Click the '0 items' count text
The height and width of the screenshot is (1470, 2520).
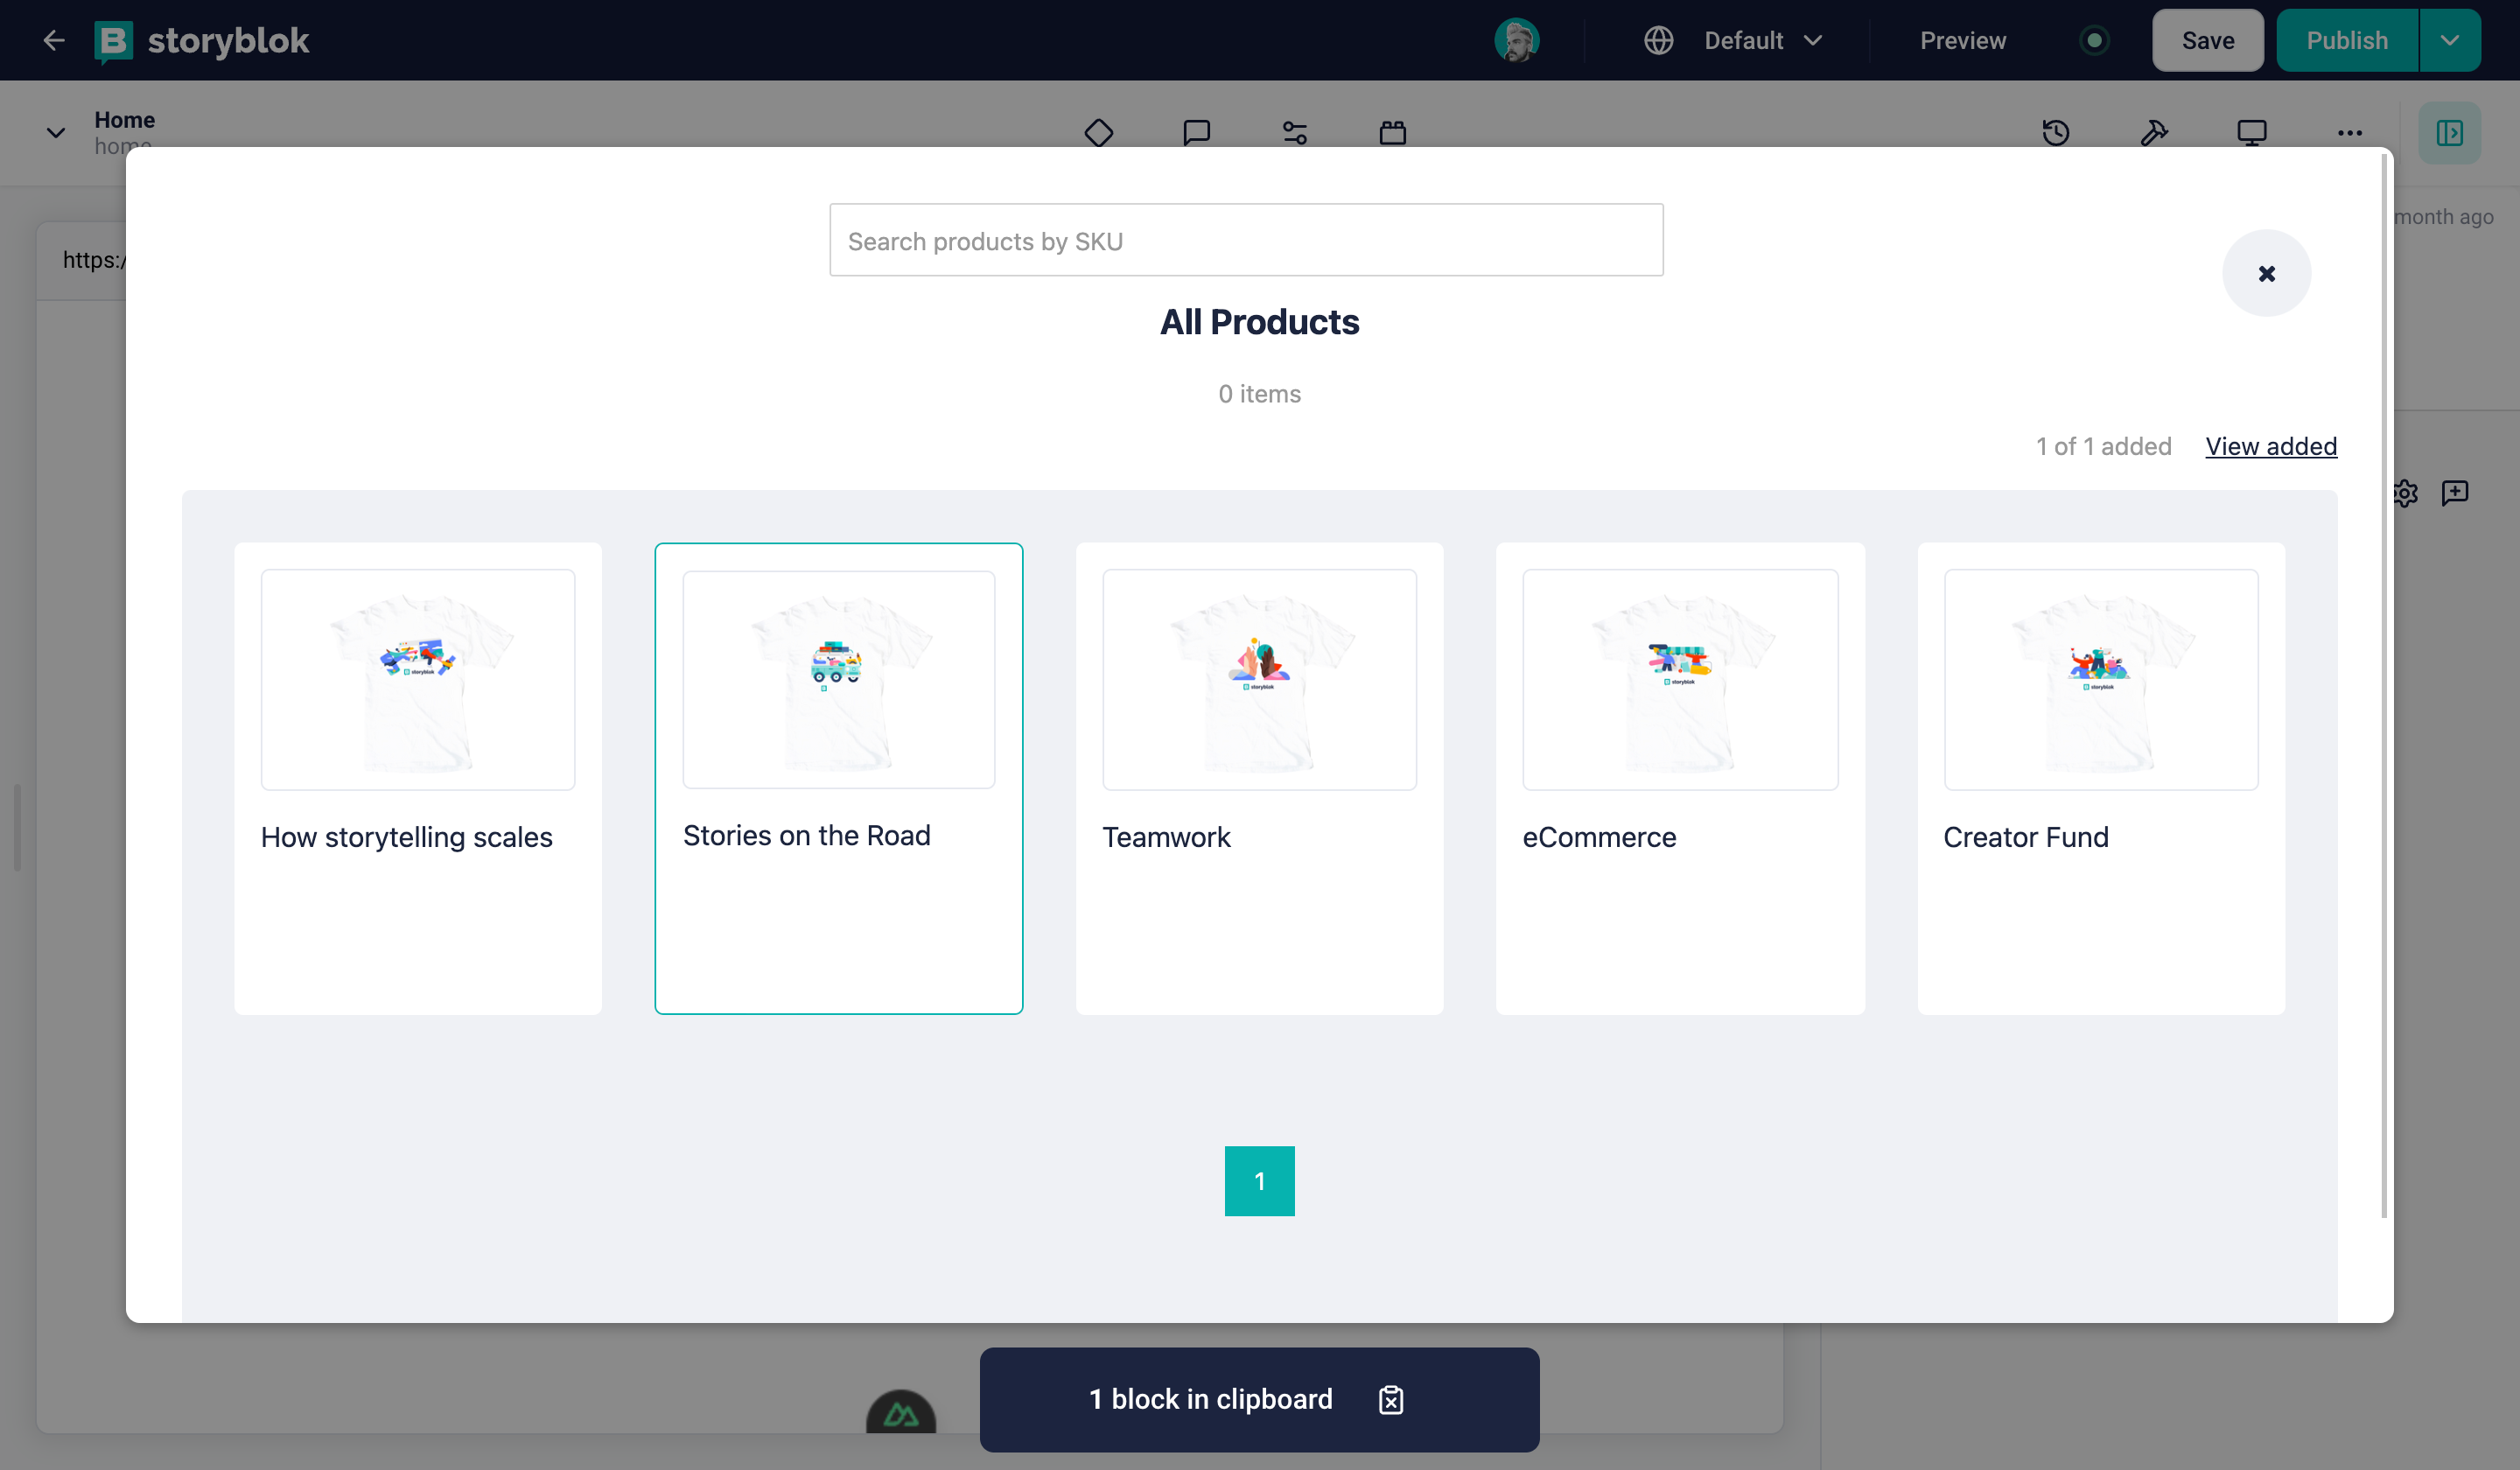click(1259, 394)
